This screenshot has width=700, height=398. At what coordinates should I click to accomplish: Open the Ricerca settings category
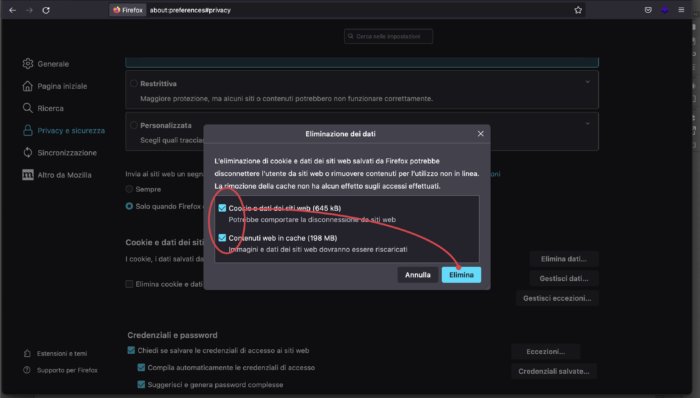pyautogui.click(x=50, y=108)
